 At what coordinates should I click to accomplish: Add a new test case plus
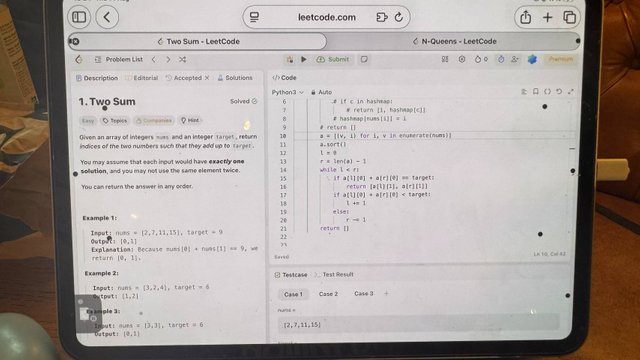386,293
